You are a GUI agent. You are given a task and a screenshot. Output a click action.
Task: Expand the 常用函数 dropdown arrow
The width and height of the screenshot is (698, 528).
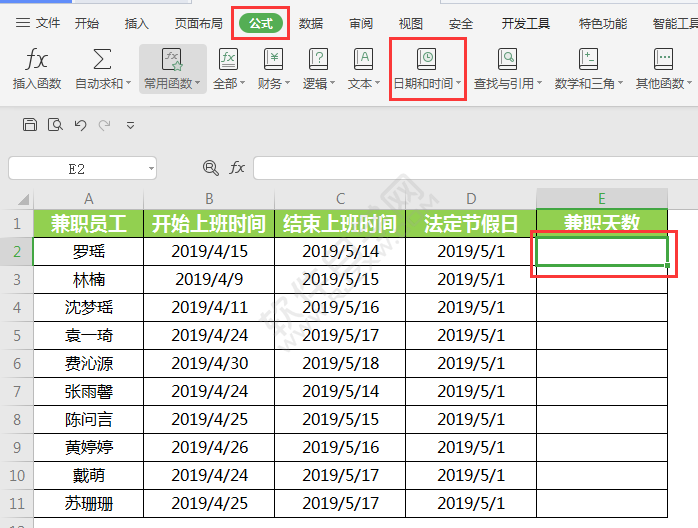pos(198,83)
